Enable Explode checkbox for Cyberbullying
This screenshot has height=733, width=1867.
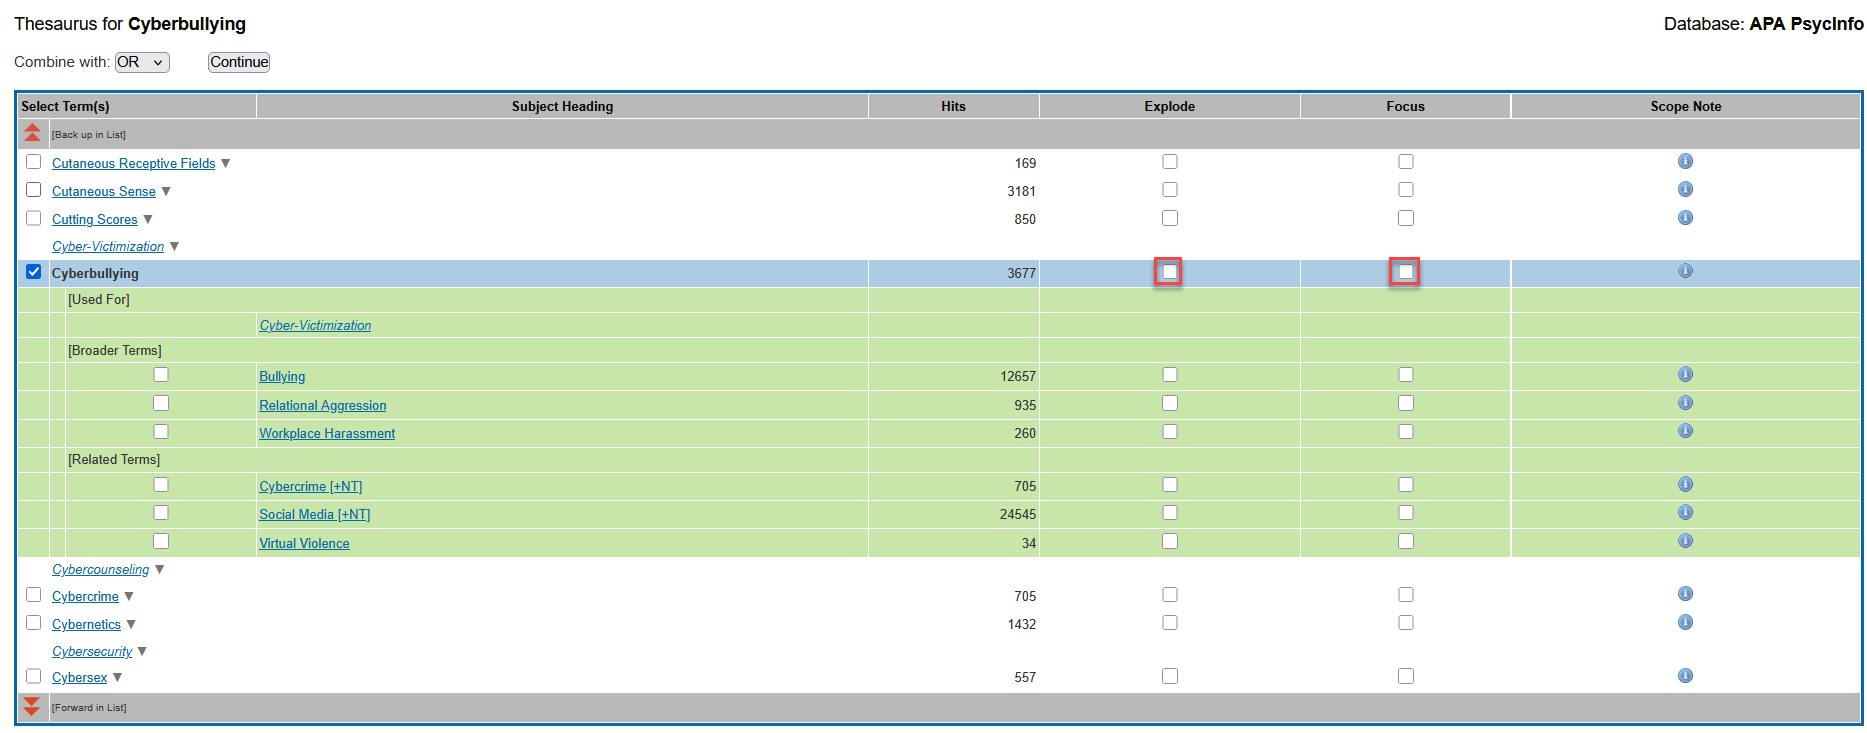(x=1168, y=272)
